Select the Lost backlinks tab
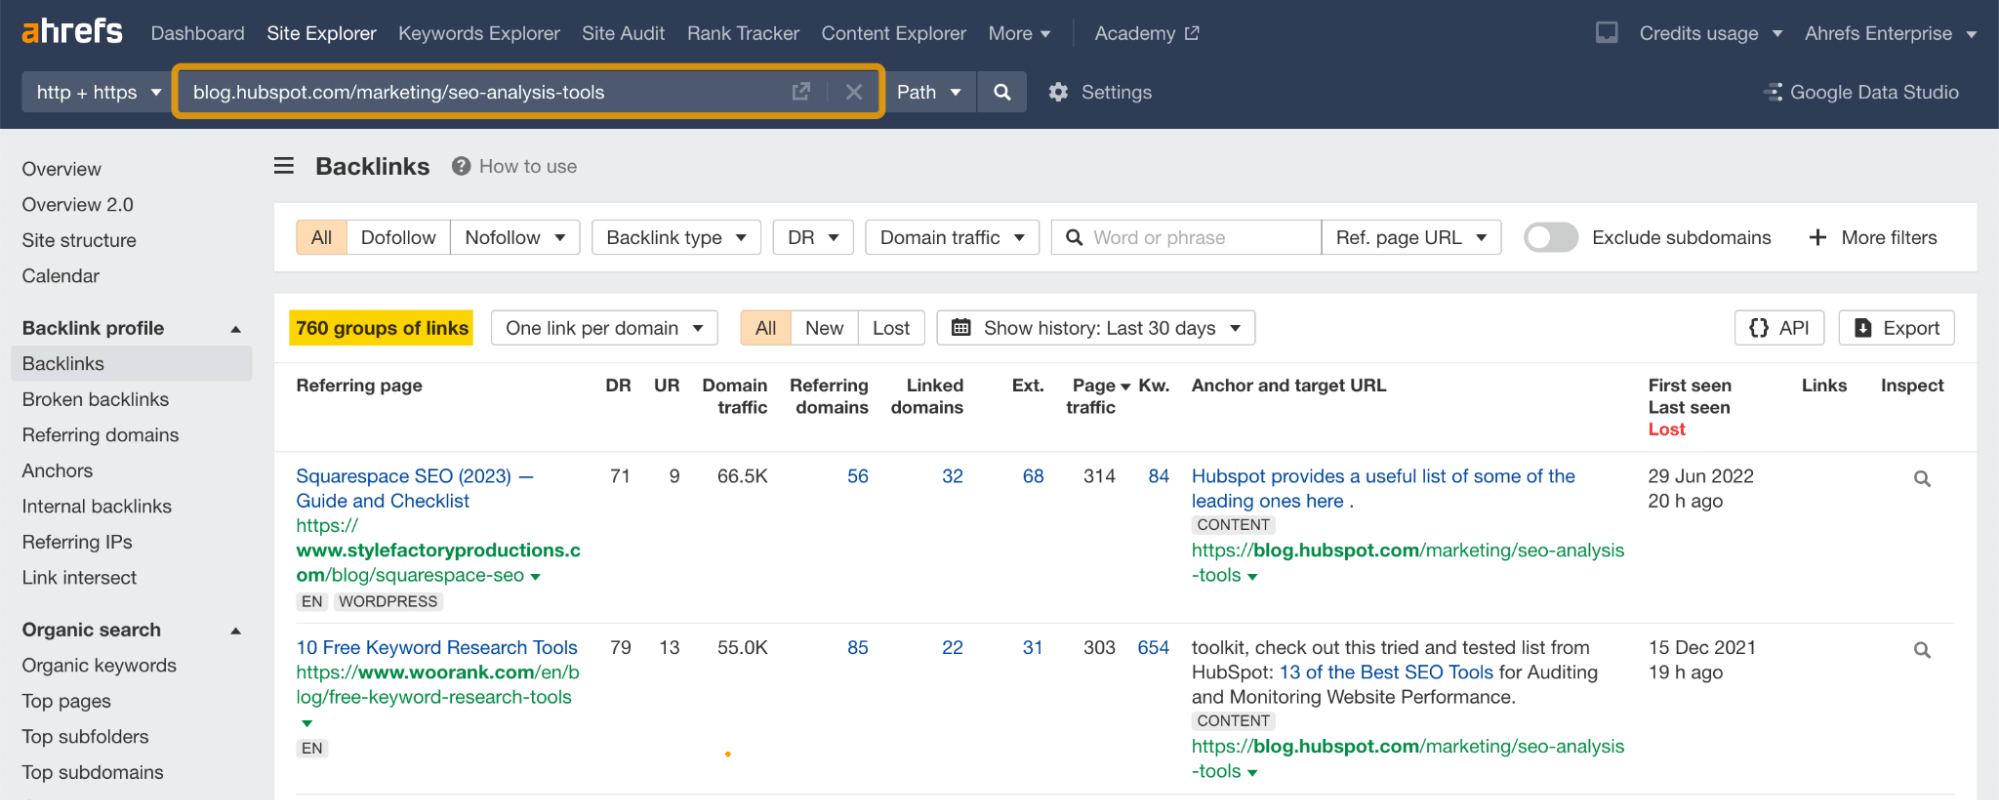Image resolution: width=1999 pixels, height=801 pixels. [891, 328]
